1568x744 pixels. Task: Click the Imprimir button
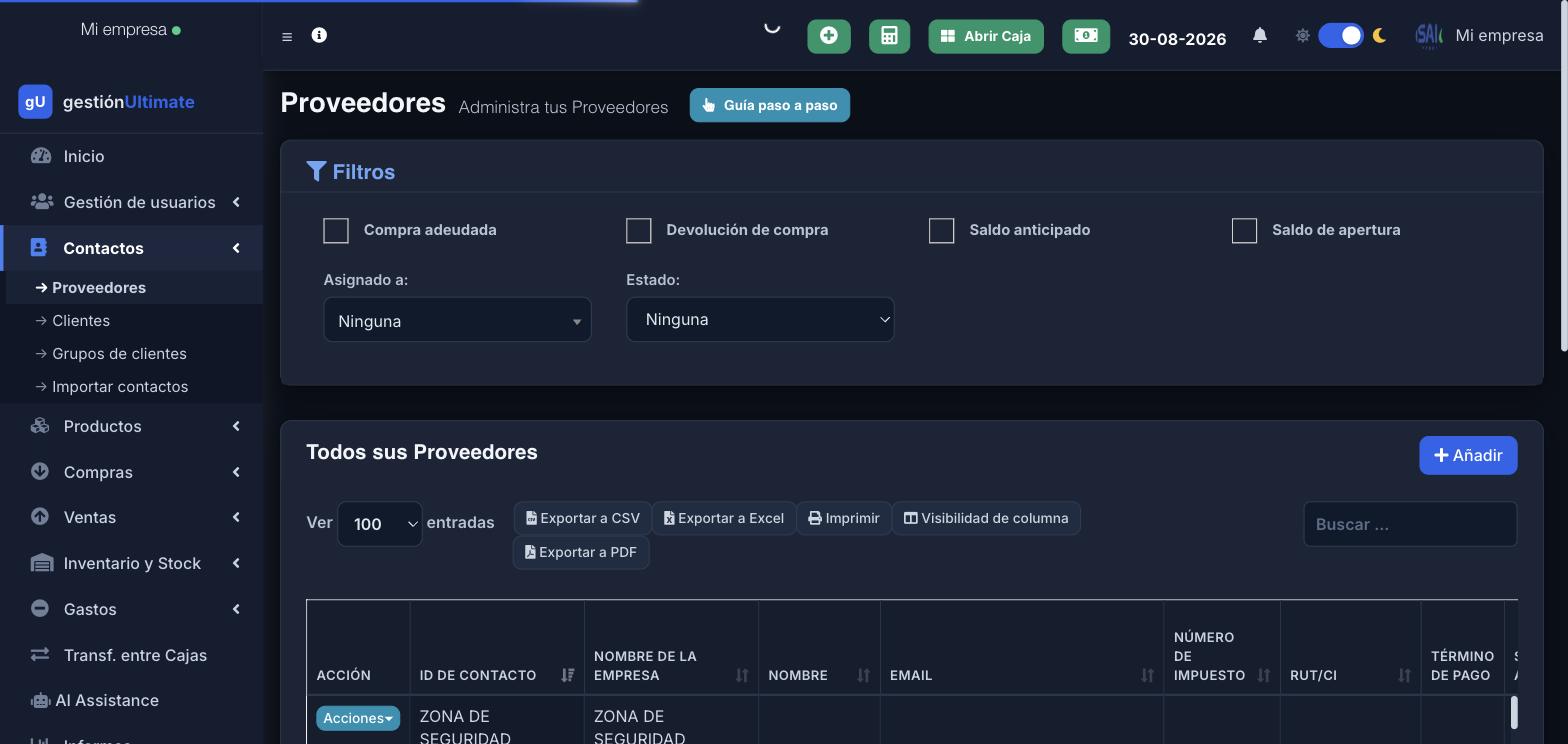(x=844, y=518)
